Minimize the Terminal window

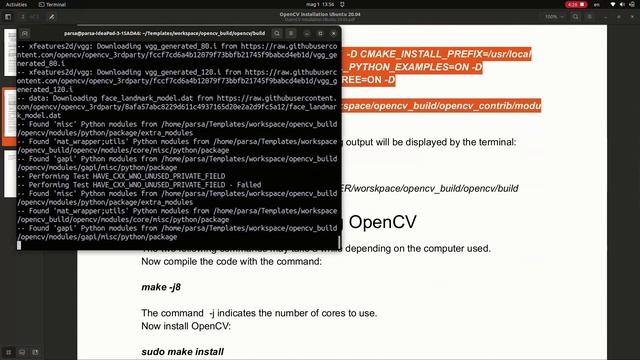click(x=307, y=33)
